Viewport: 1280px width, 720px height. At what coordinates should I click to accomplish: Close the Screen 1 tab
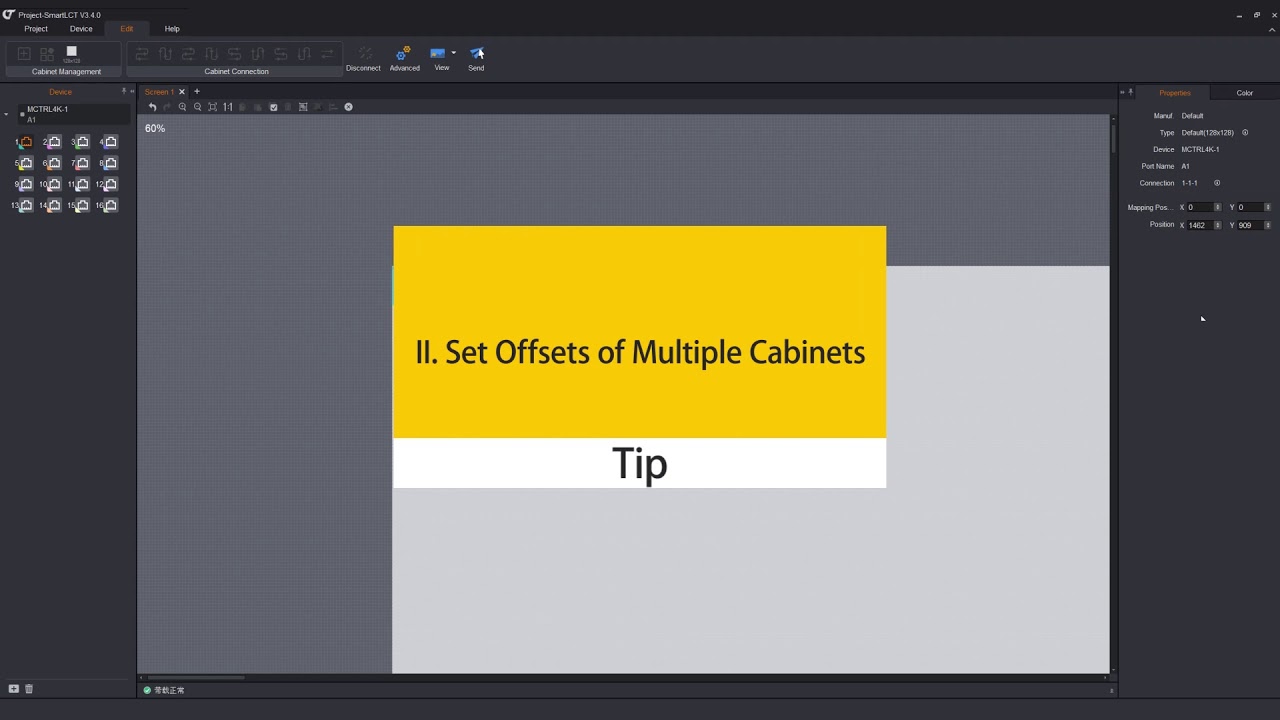coord(182,92)
